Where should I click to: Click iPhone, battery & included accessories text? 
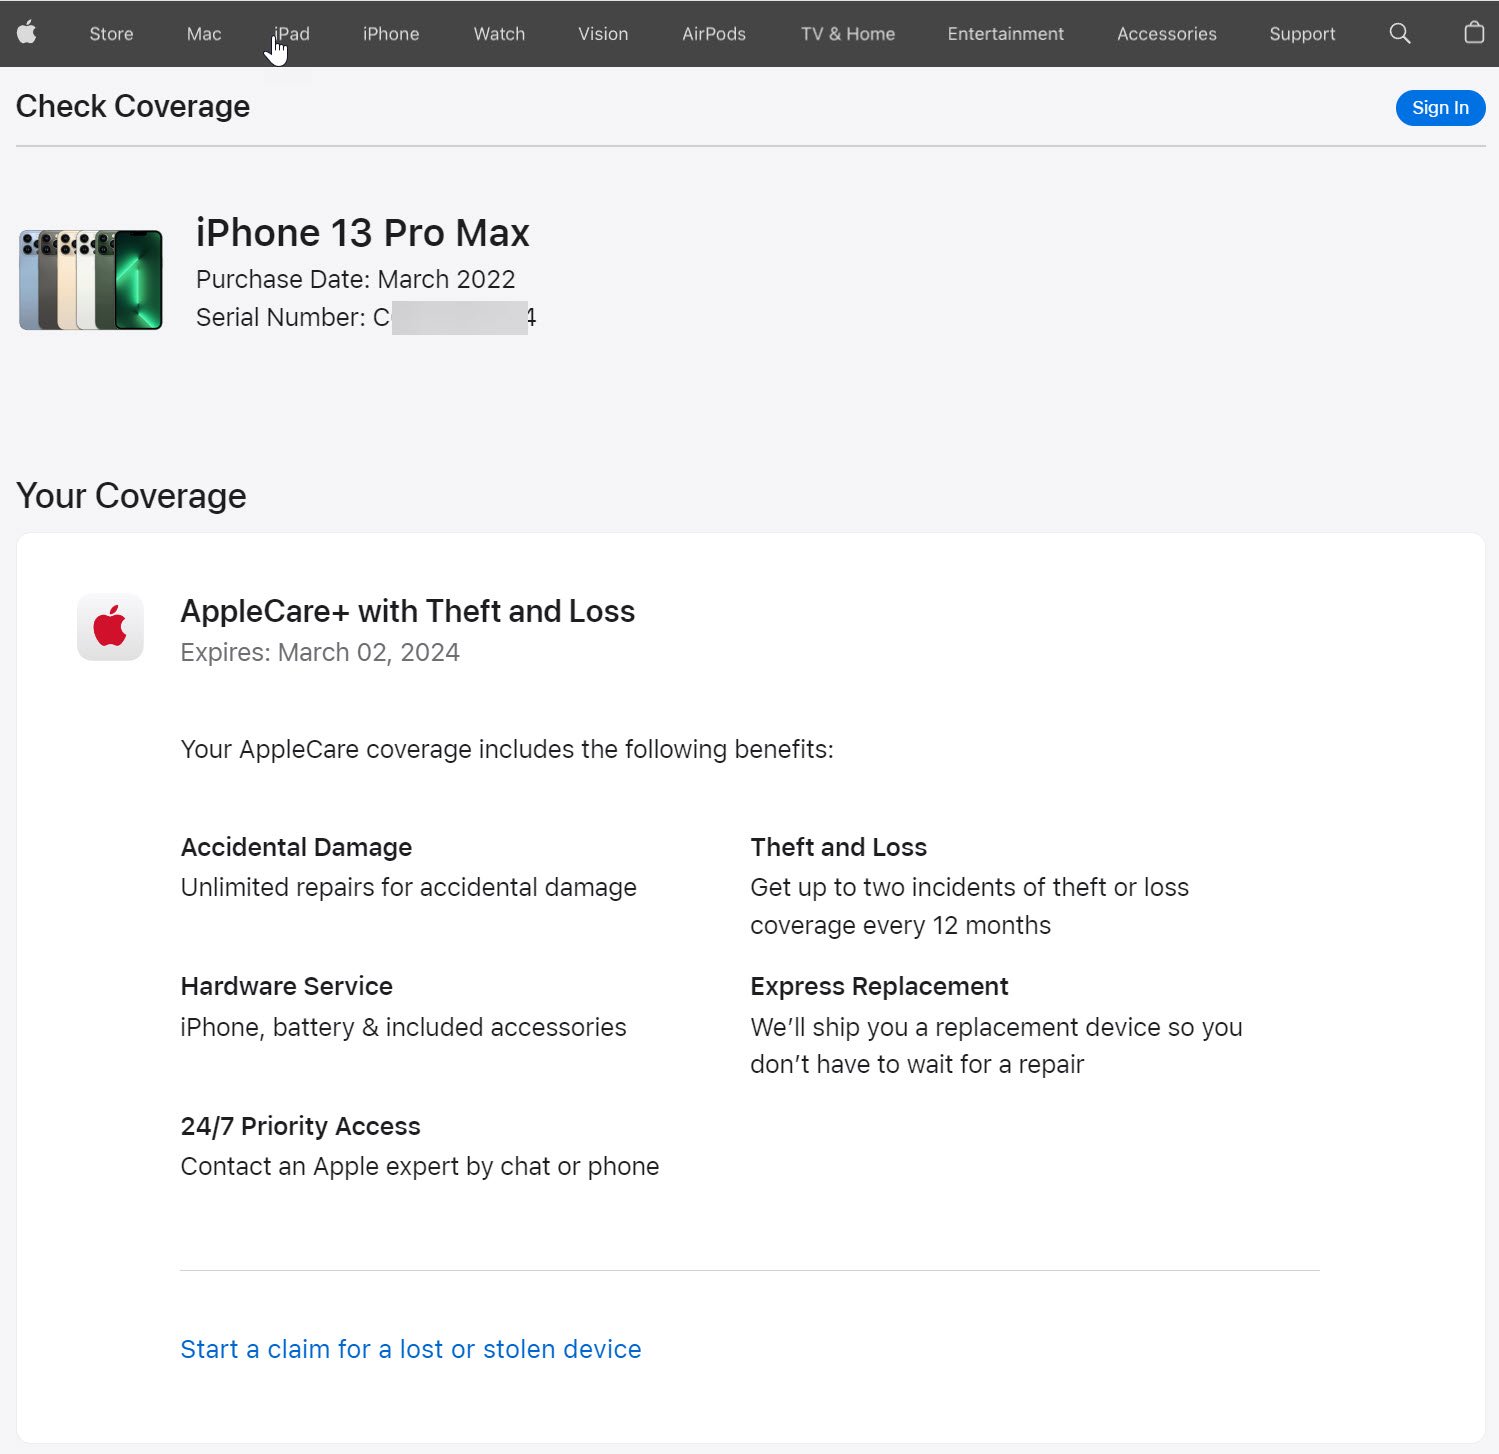coord(403,1027)
